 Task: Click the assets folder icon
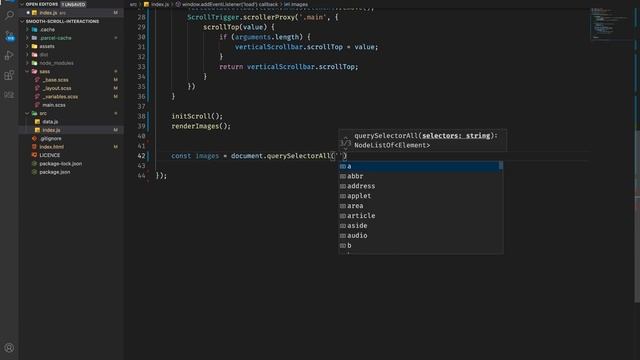point(35,46)
